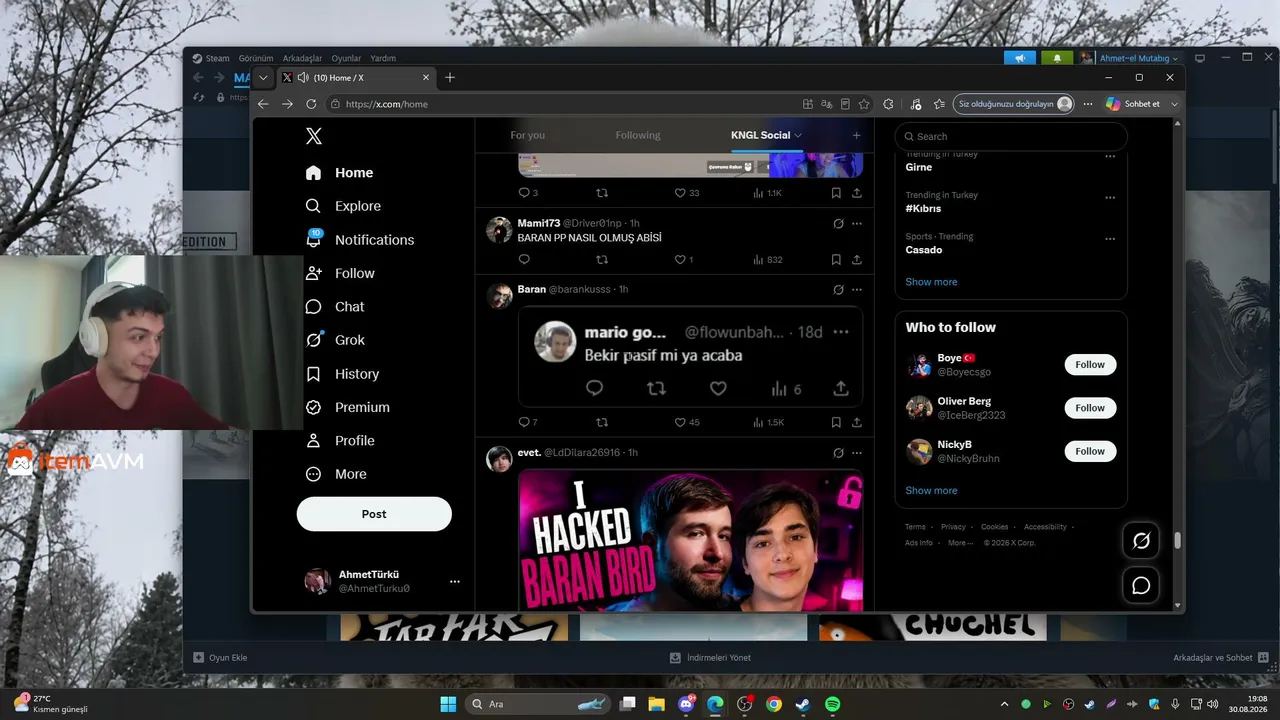Open a new browser tab
The width and height of the screenshot is (1280, 720).
[450, 77]
